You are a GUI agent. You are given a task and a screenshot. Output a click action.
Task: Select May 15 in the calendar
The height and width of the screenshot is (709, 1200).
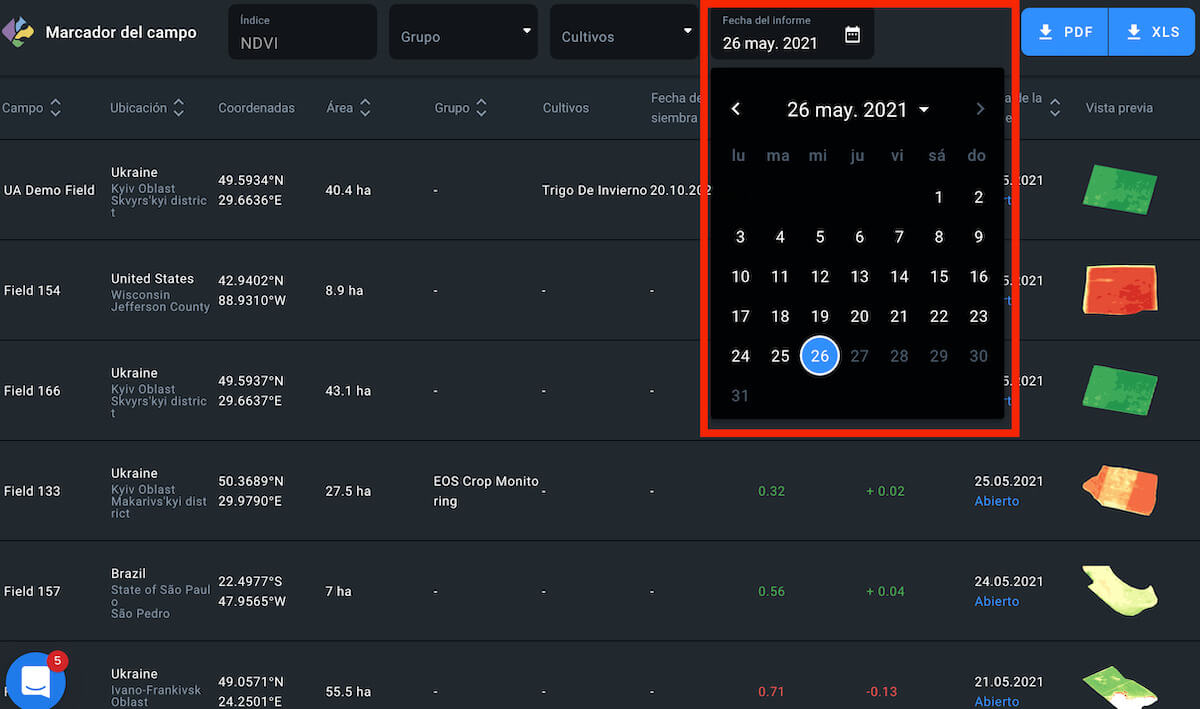(938, 277)
